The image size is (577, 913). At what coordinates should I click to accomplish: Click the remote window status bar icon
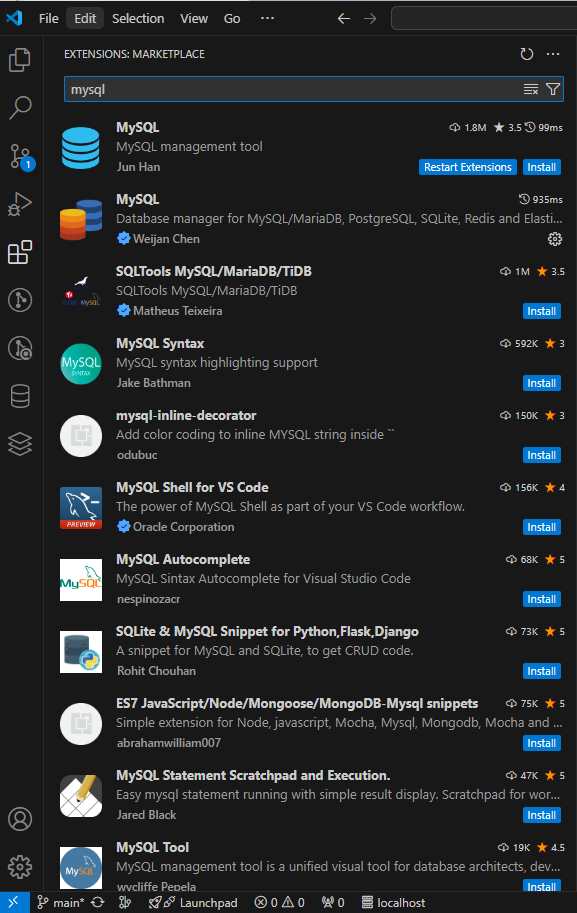coord(13,903)
